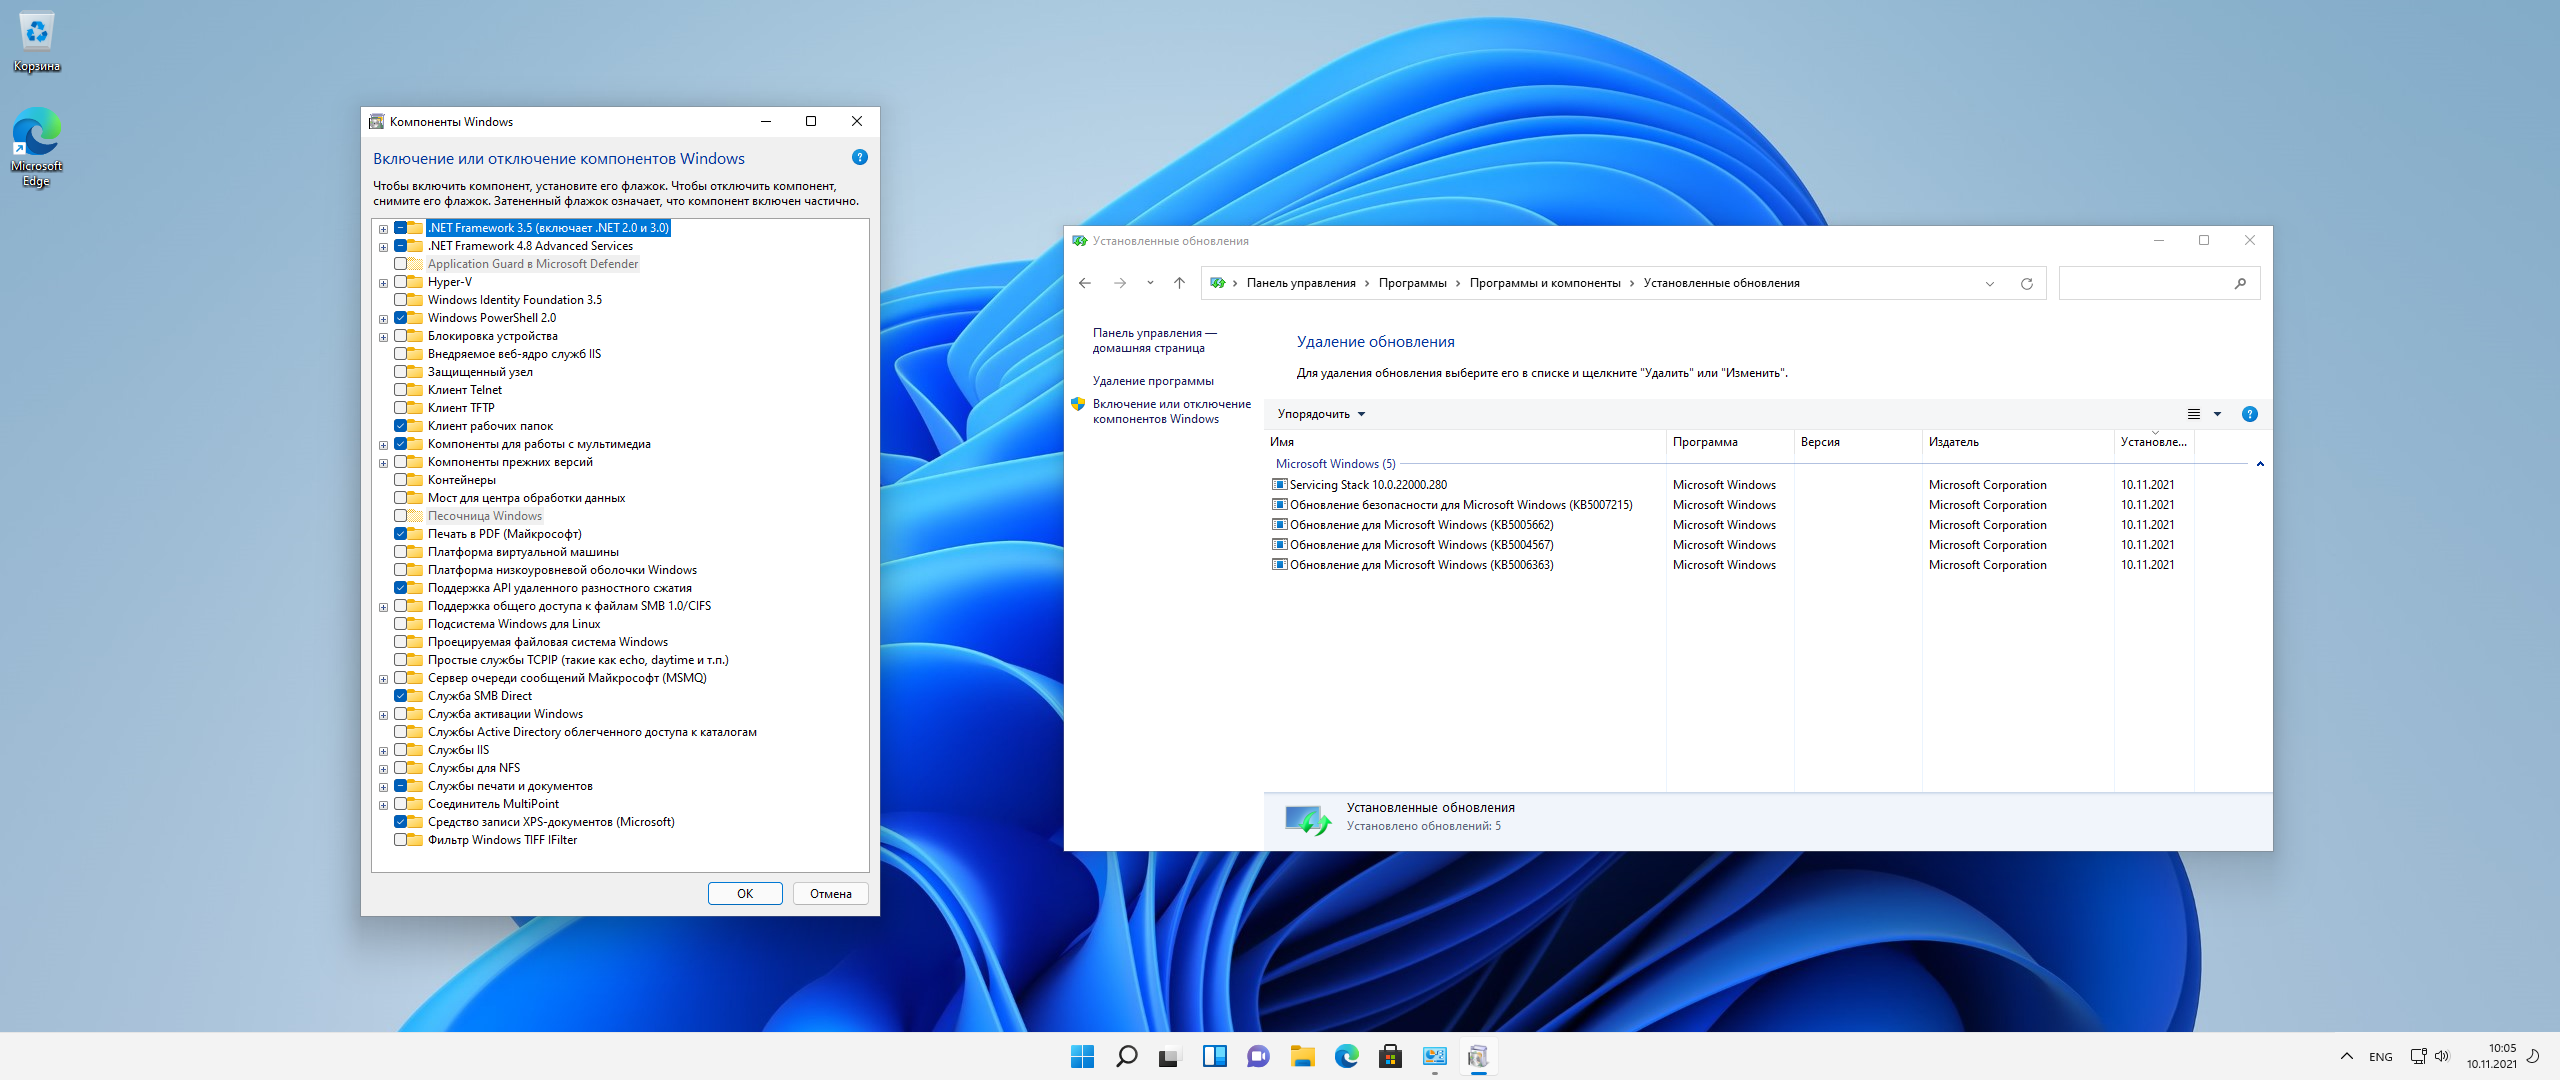Open the Windows Start button on taskbar
This screenshot has height=1080, width=2560.
coord(1083,1056)
